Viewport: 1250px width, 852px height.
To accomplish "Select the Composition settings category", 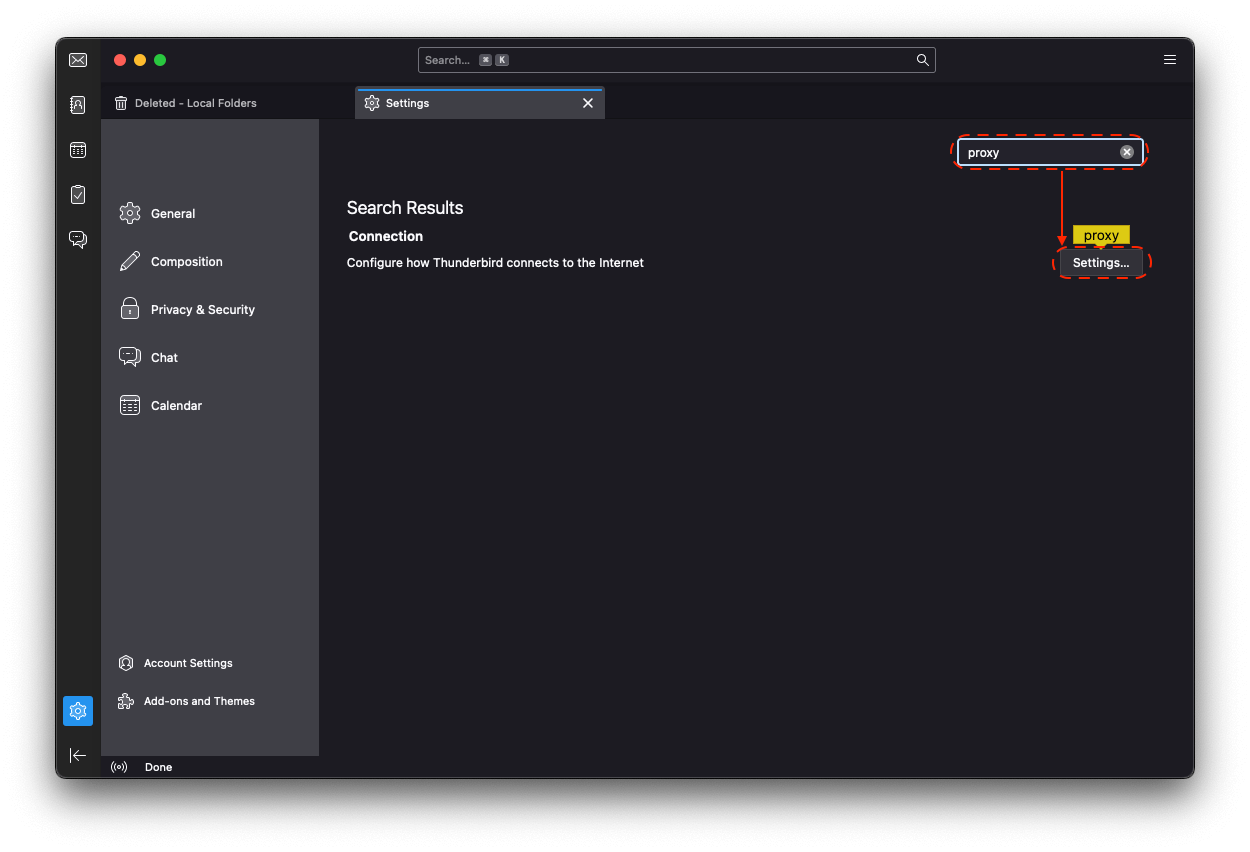I will (186, 262).
